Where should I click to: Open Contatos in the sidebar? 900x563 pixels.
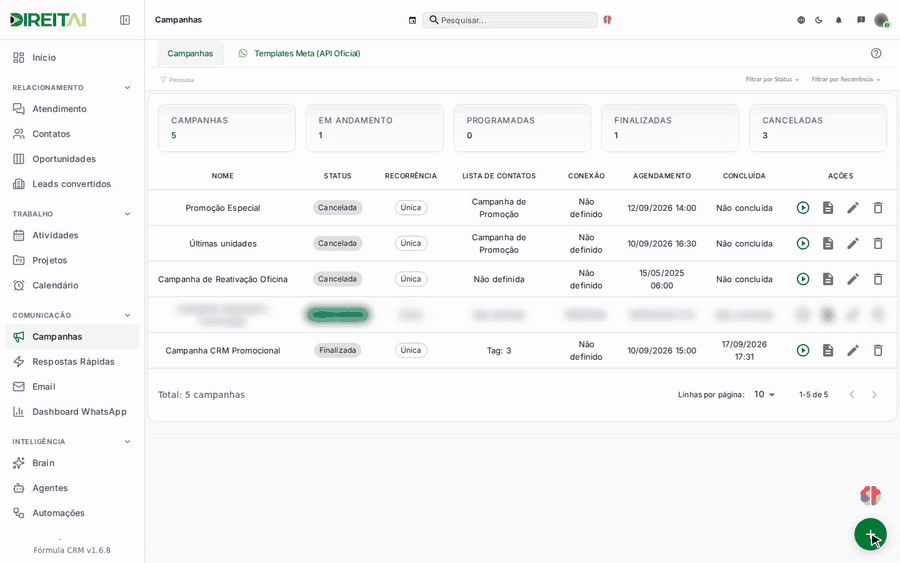[x=72, y=134]
